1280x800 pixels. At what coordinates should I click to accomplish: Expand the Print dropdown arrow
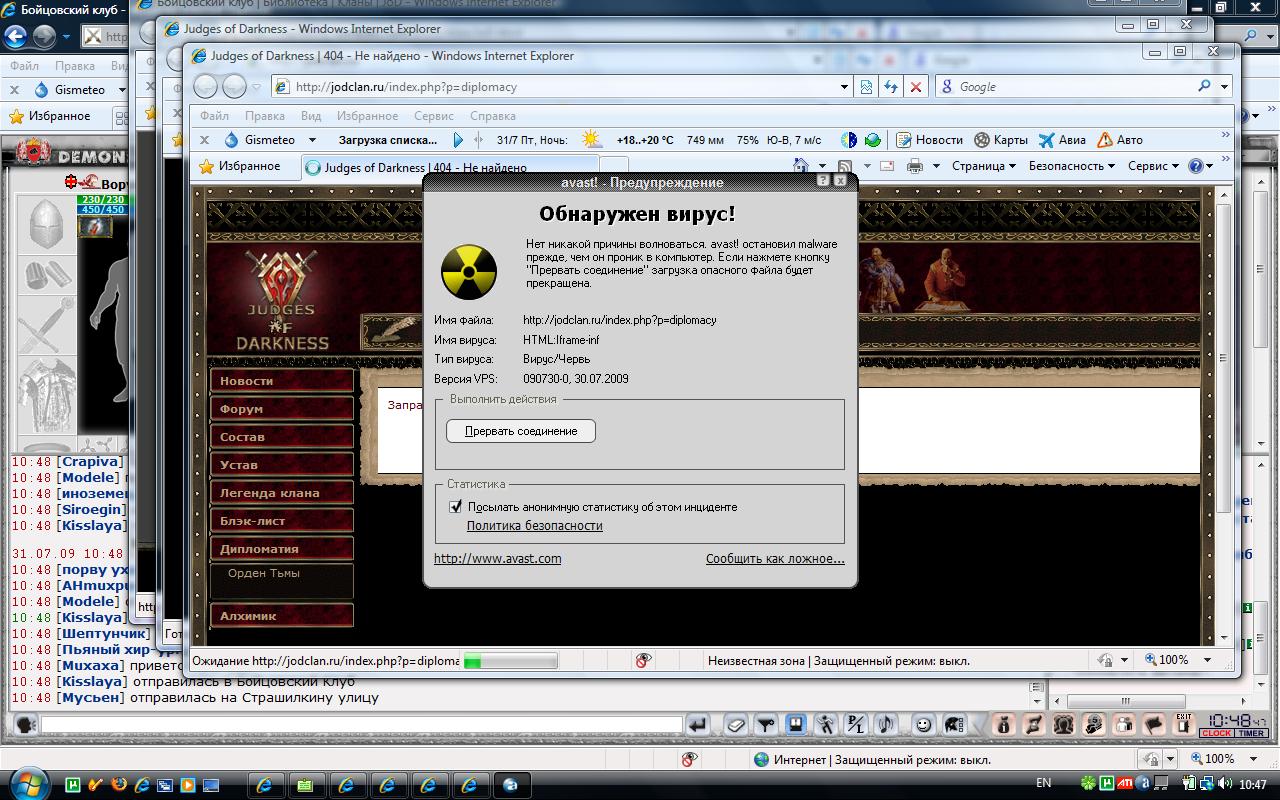click(936, 166)
